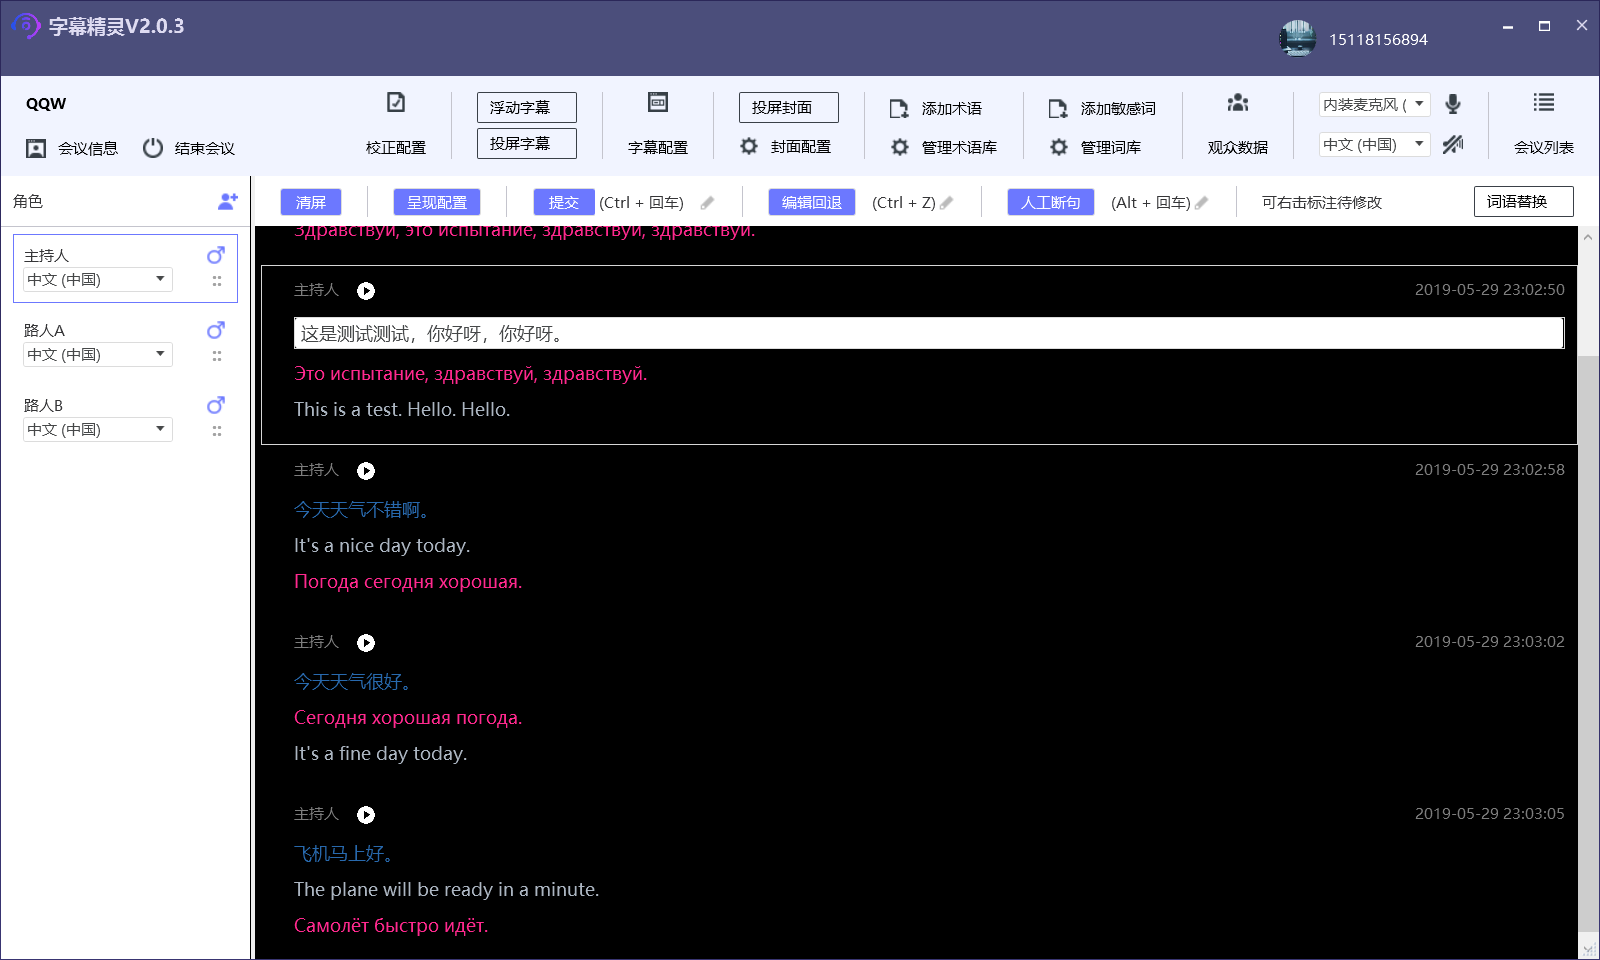
Task: Open the 路人B language dropdown
Action: [98, 430]
